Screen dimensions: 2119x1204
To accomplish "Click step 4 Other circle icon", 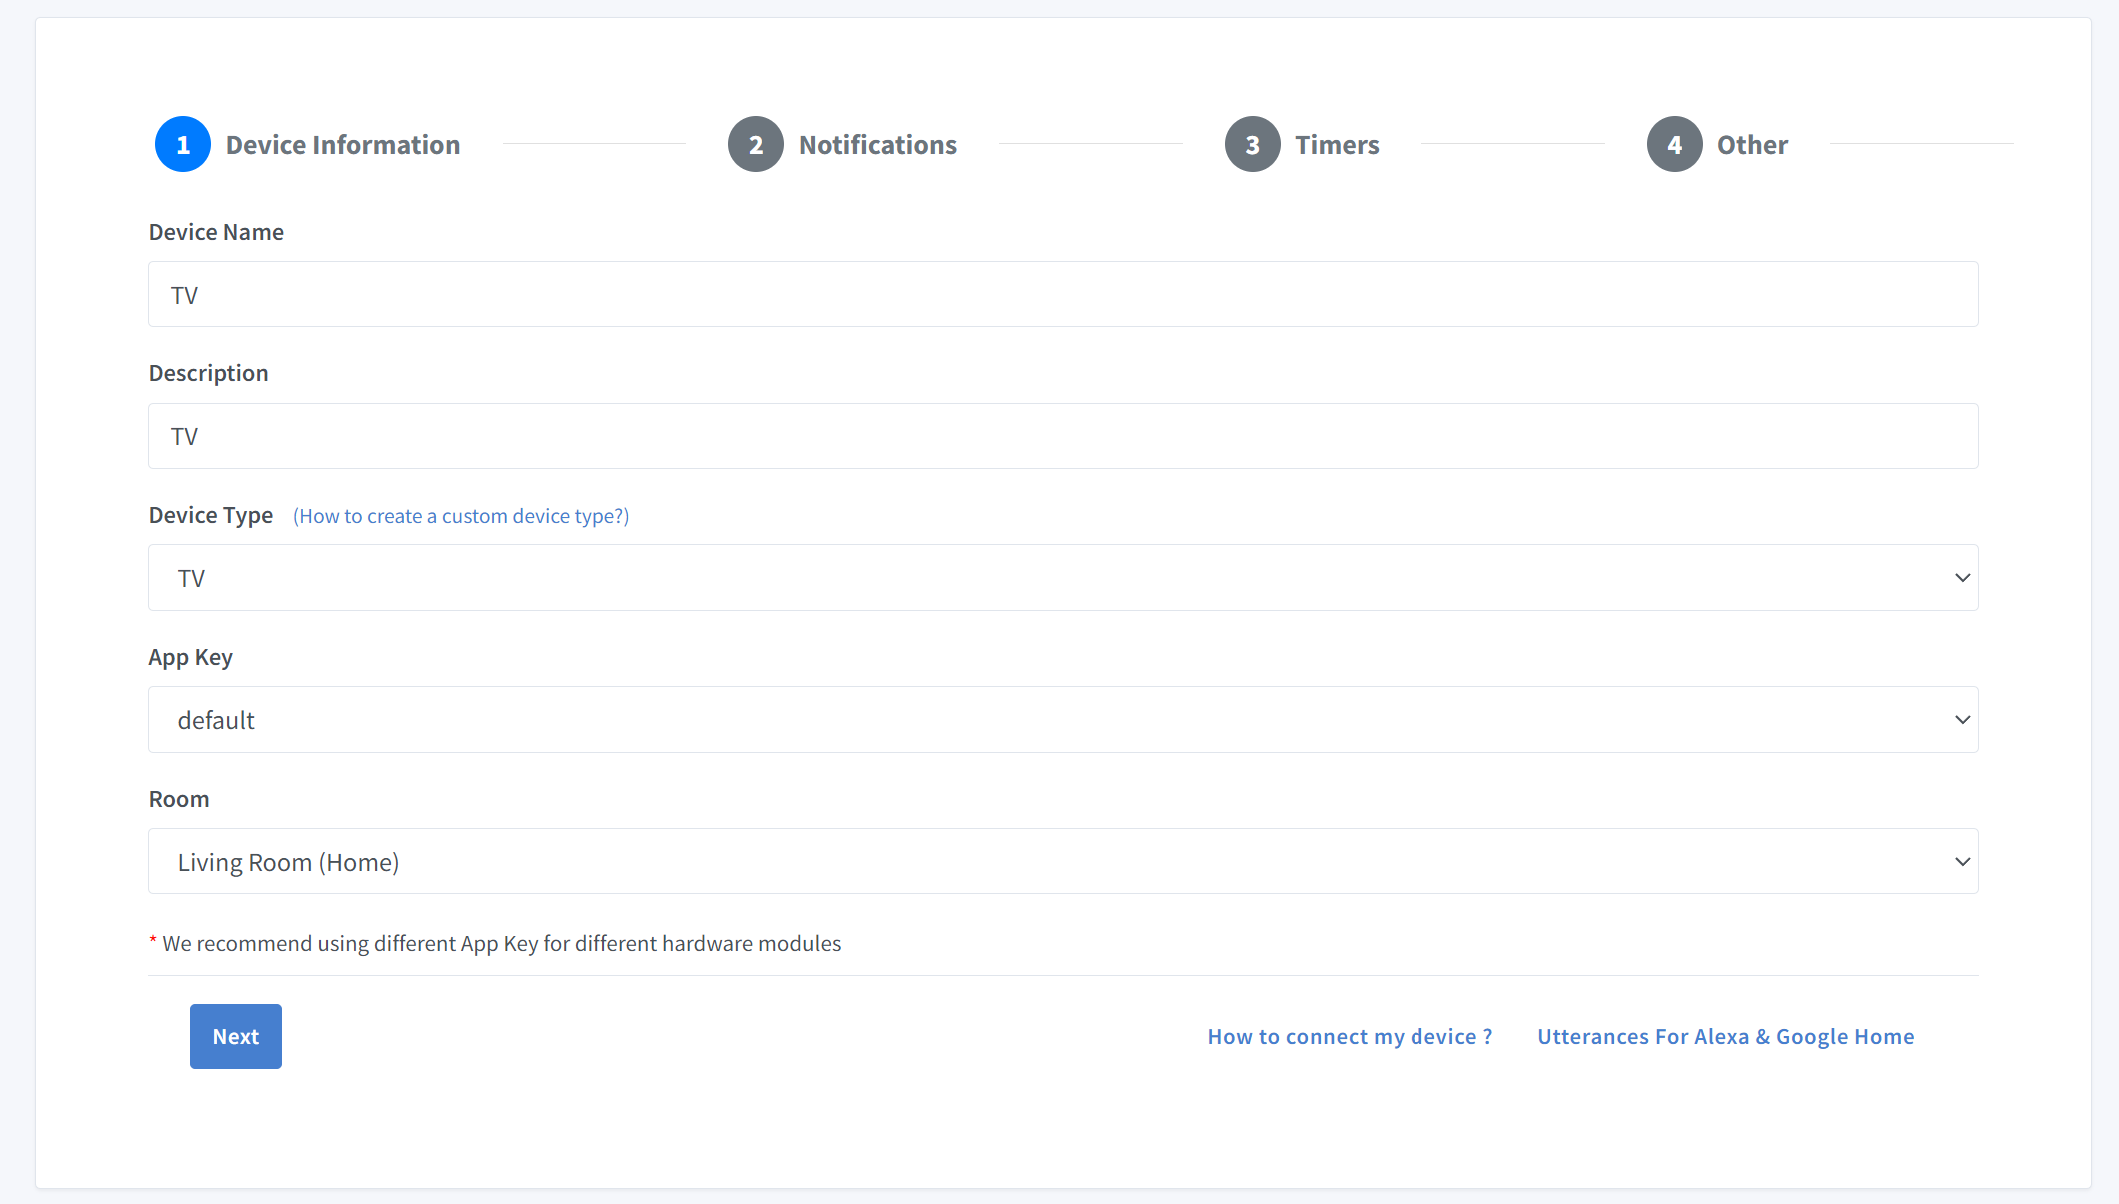I will tap(1674, 145).
